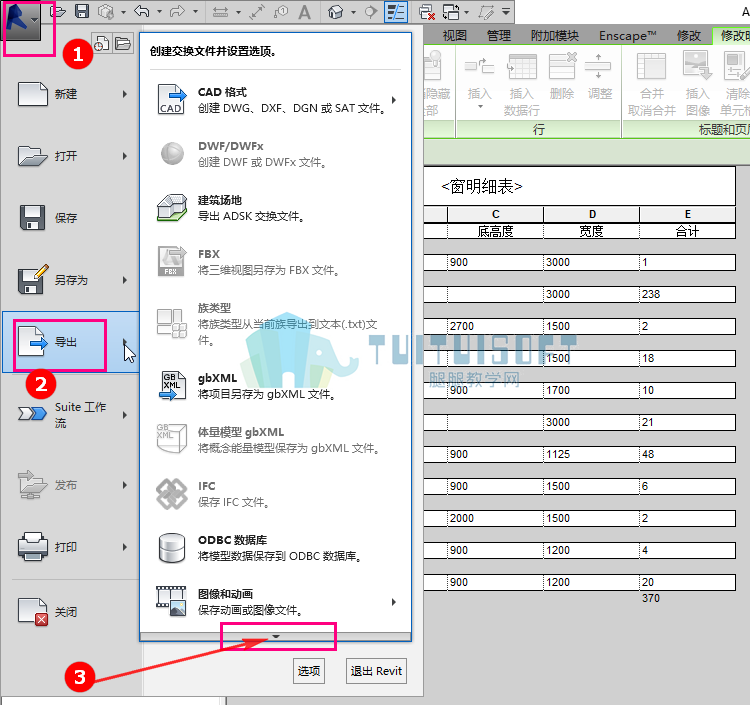Viewport: 750px width, 705px height.
Task: Click the Open folder icon in quick access toolbar
Action: click(x=58, y=11)
